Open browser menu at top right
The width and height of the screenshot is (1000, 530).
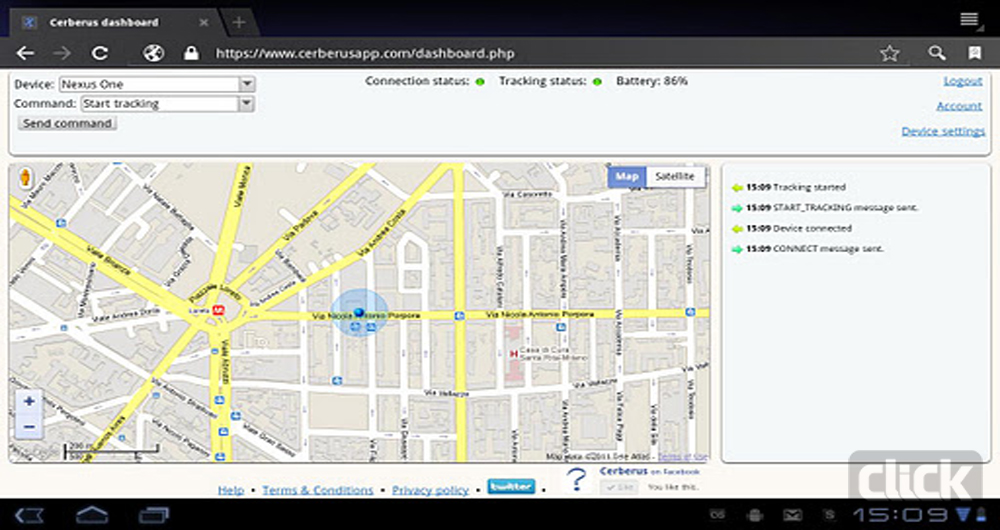click(968, 19)
